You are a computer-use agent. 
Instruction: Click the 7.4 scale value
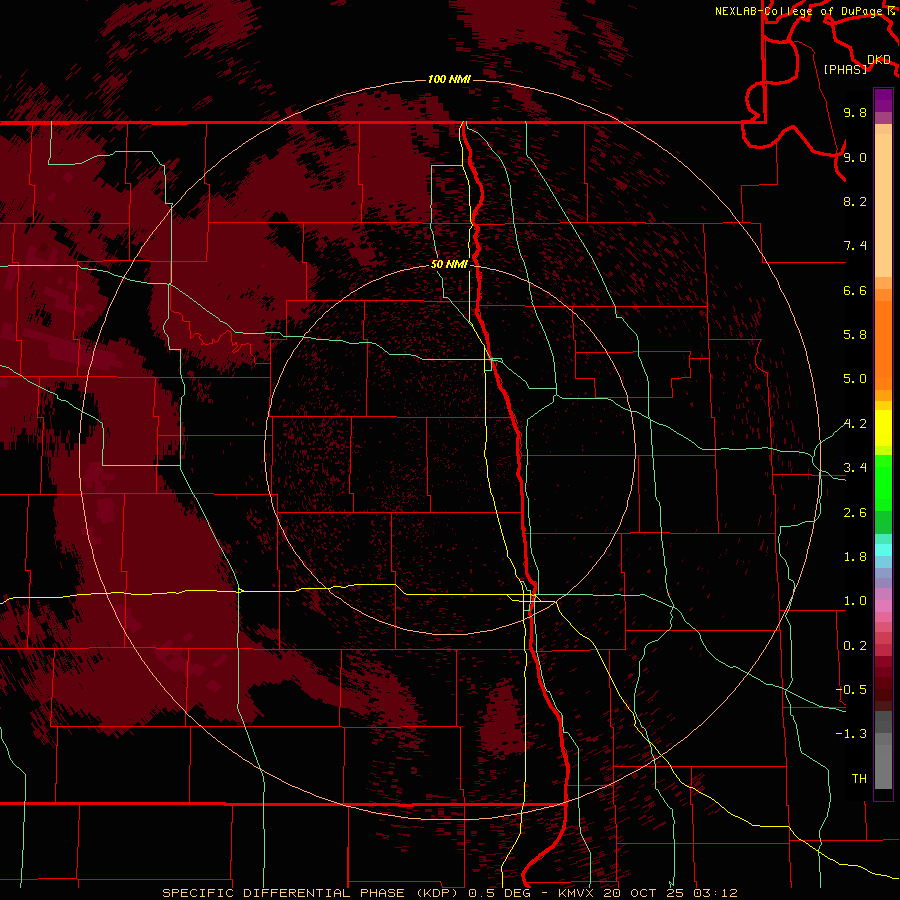855,246
